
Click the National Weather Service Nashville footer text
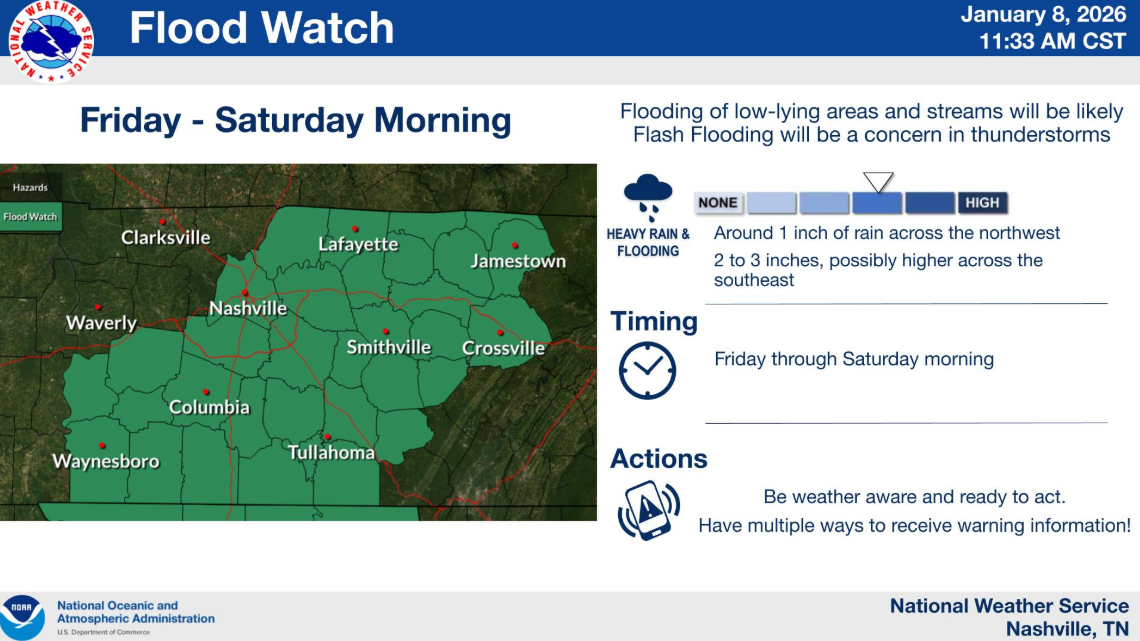coord(1009,617)
